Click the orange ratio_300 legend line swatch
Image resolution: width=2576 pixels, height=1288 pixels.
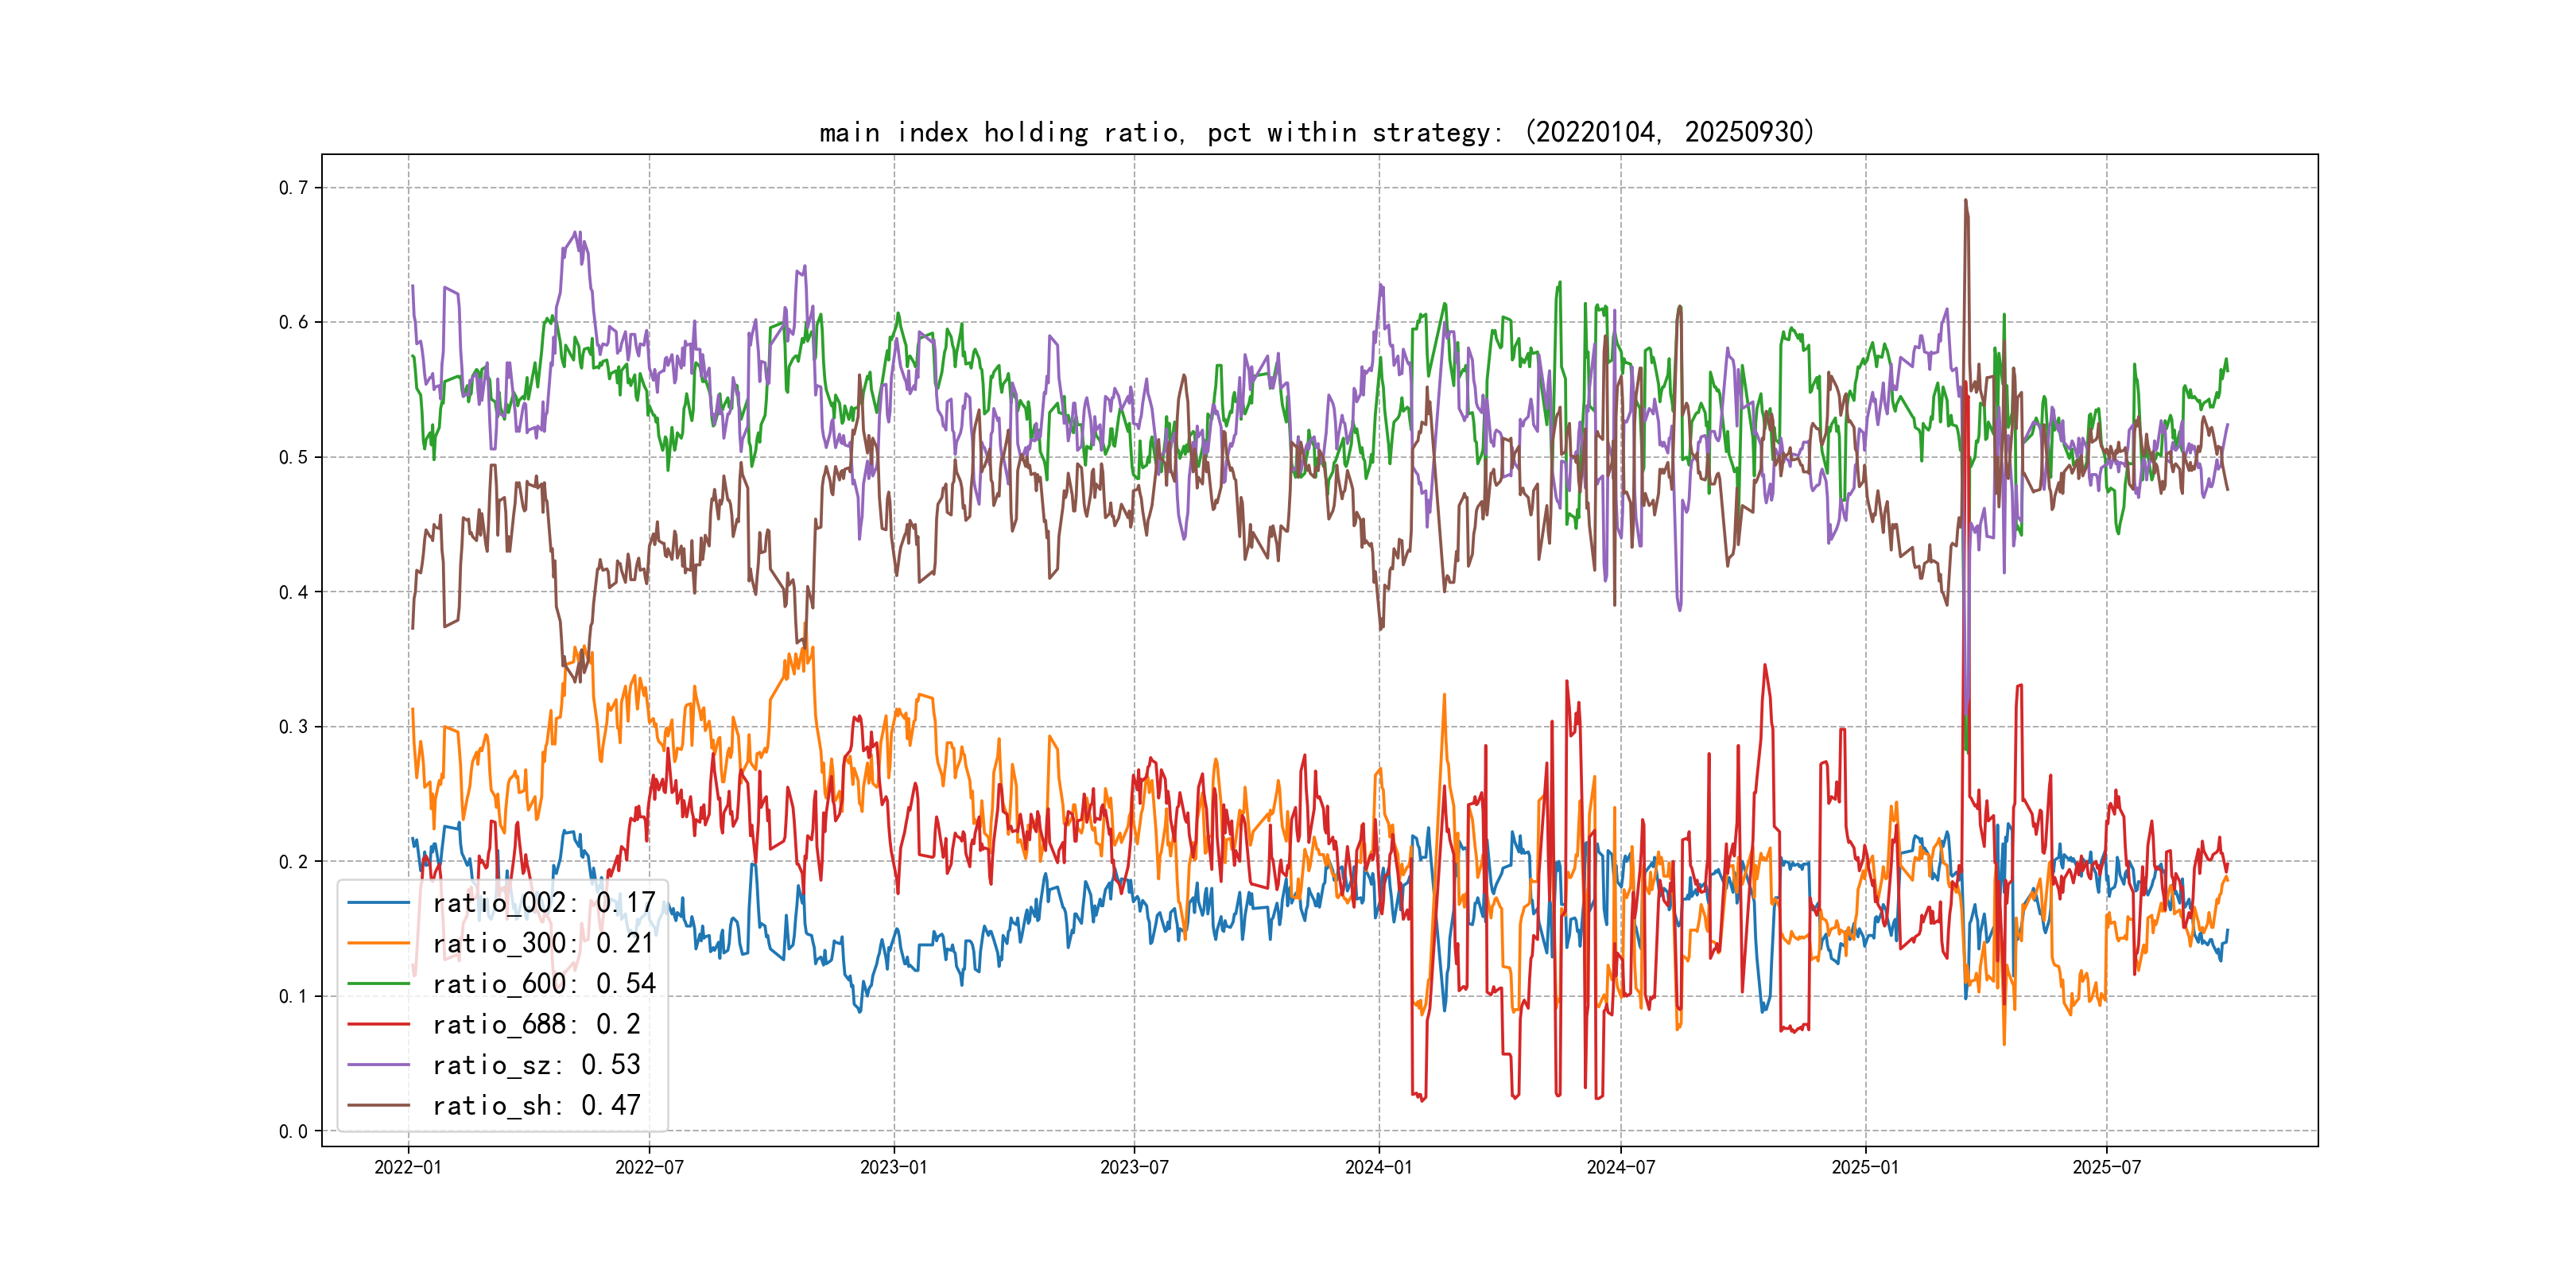pyautogui.click(x=378, y=943)
